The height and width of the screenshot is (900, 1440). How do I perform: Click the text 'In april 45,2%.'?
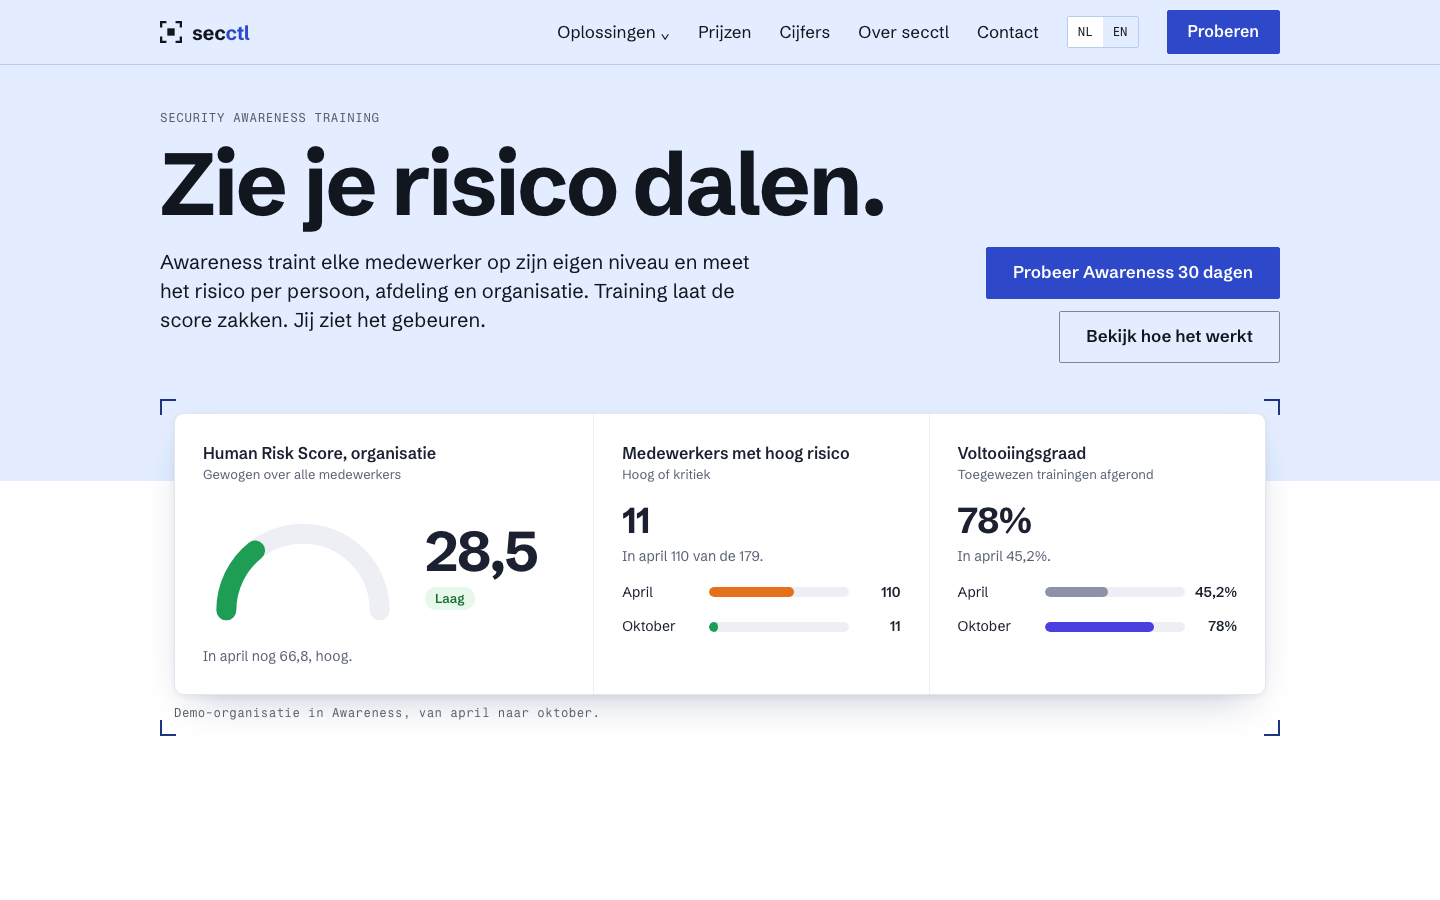[x=1004, y=556]
